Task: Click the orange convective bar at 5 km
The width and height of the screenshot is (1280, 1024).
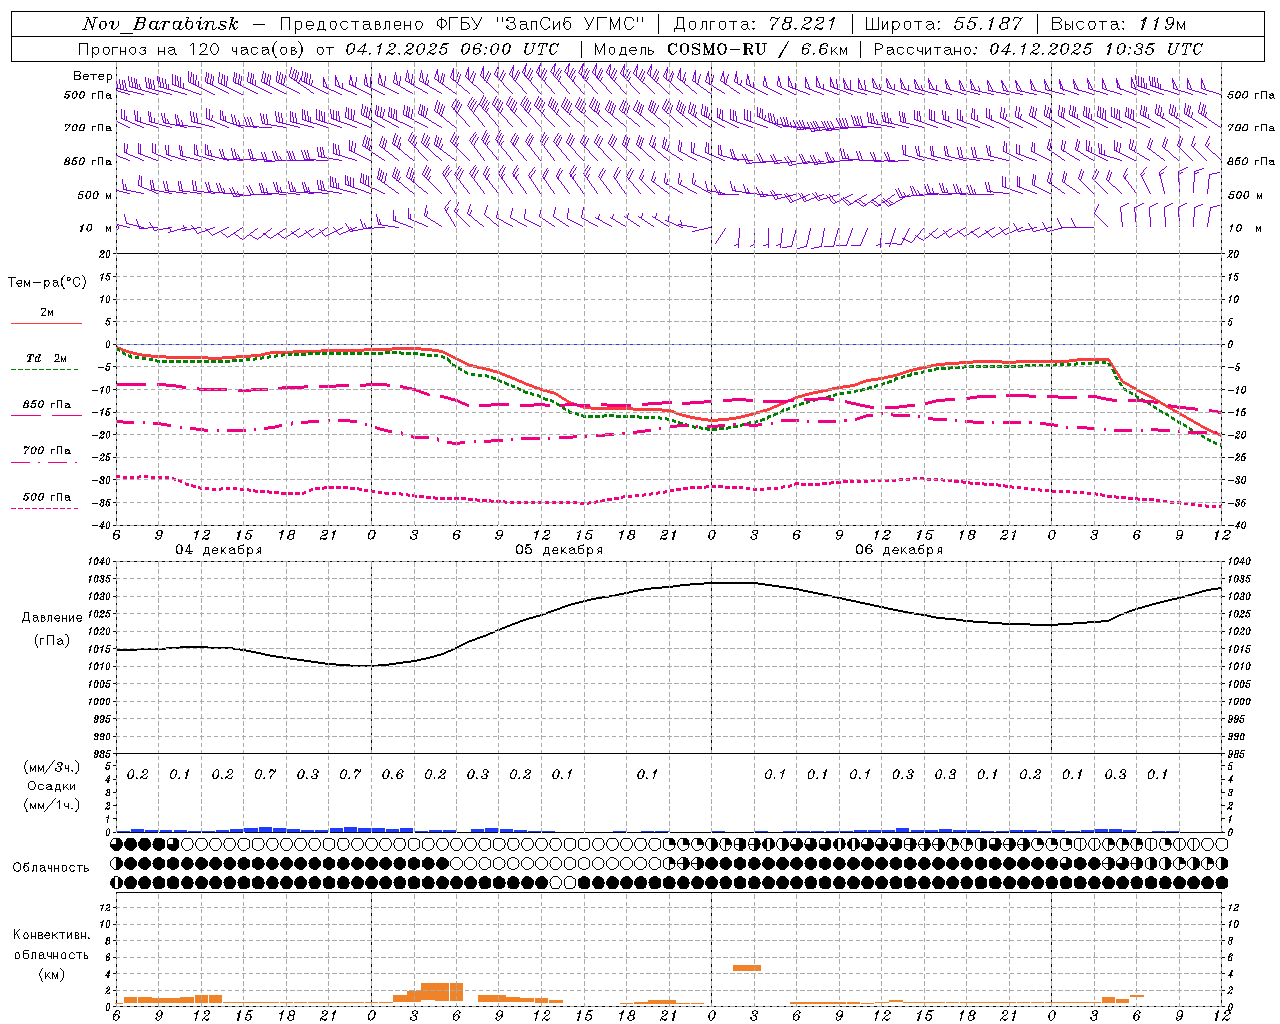Action: (747, 968)
